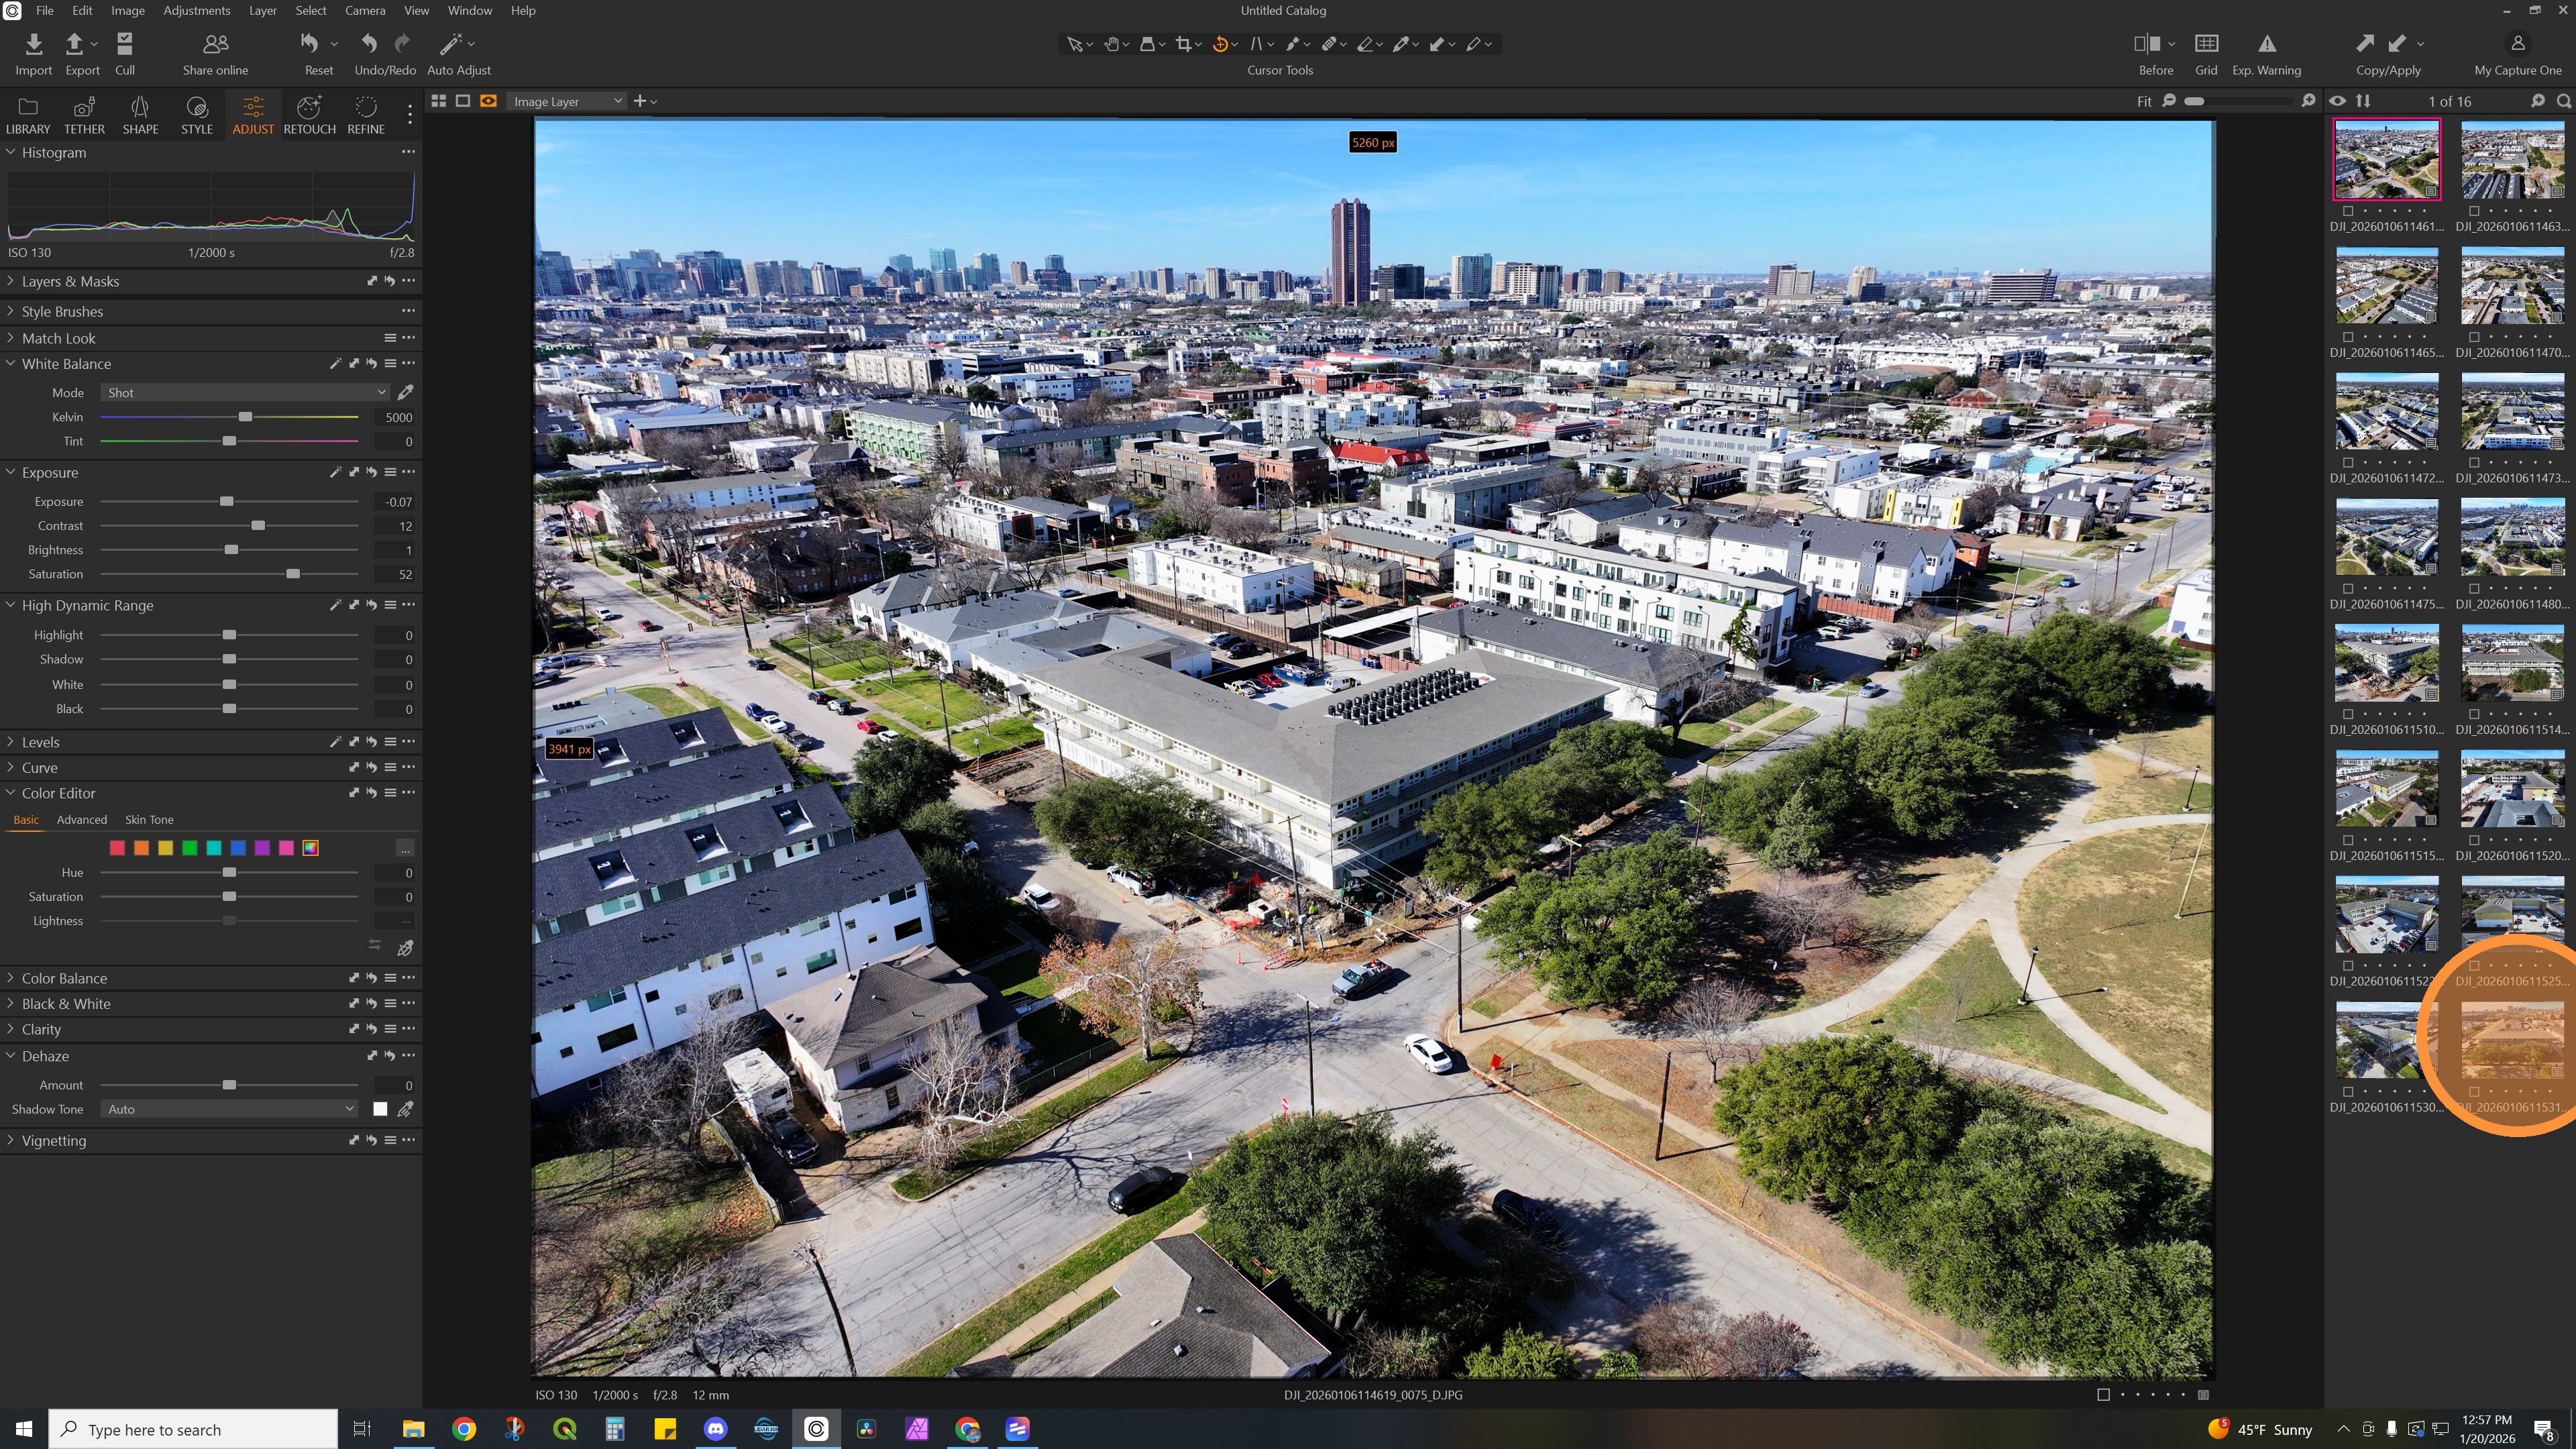This screenshot has width=2576, height=1449.
Task: Switch viewer to multi-image grid view
Action: point(438,101)
